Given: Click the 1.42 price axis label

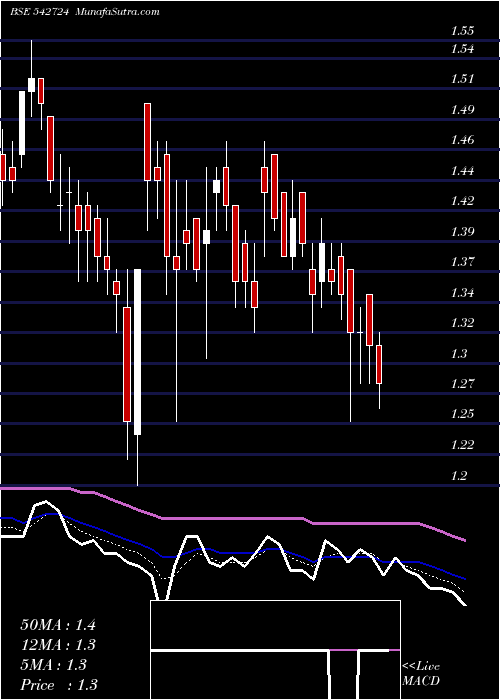Looking at the screenshot, I should (x=462, y=200).
